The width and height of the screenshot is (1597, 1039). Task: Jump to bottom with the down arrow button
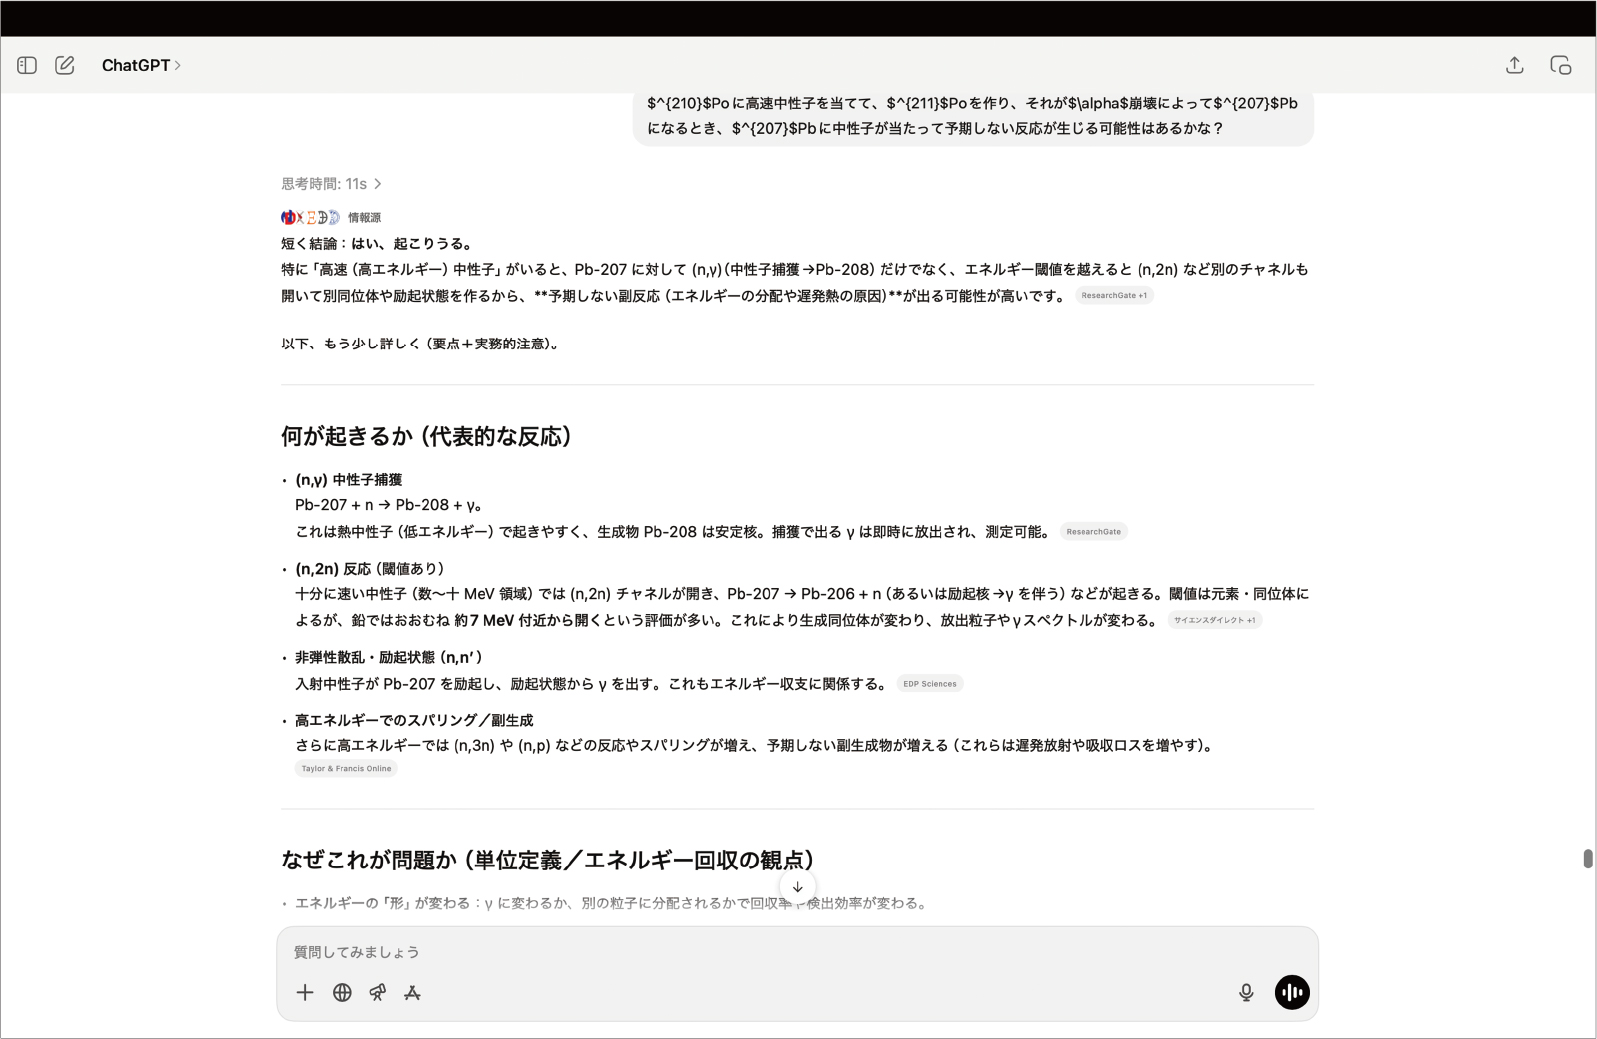pyautogui.click(x=797, y=887)
